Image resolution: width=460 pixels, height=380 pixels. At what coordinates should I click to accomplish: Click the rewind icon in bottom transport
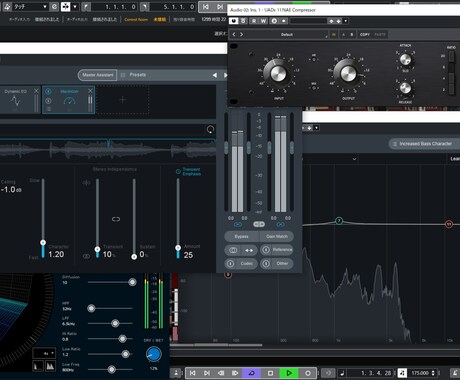pyautogui.click(x=221, y=373)
